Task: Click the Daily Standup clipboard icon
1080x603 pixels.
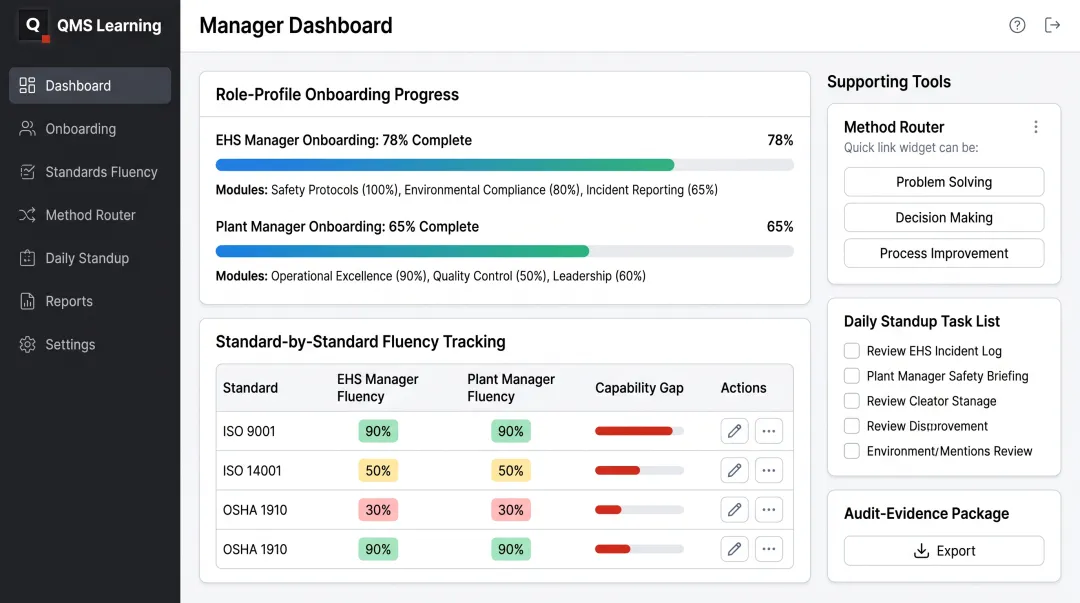Action: 27,258
